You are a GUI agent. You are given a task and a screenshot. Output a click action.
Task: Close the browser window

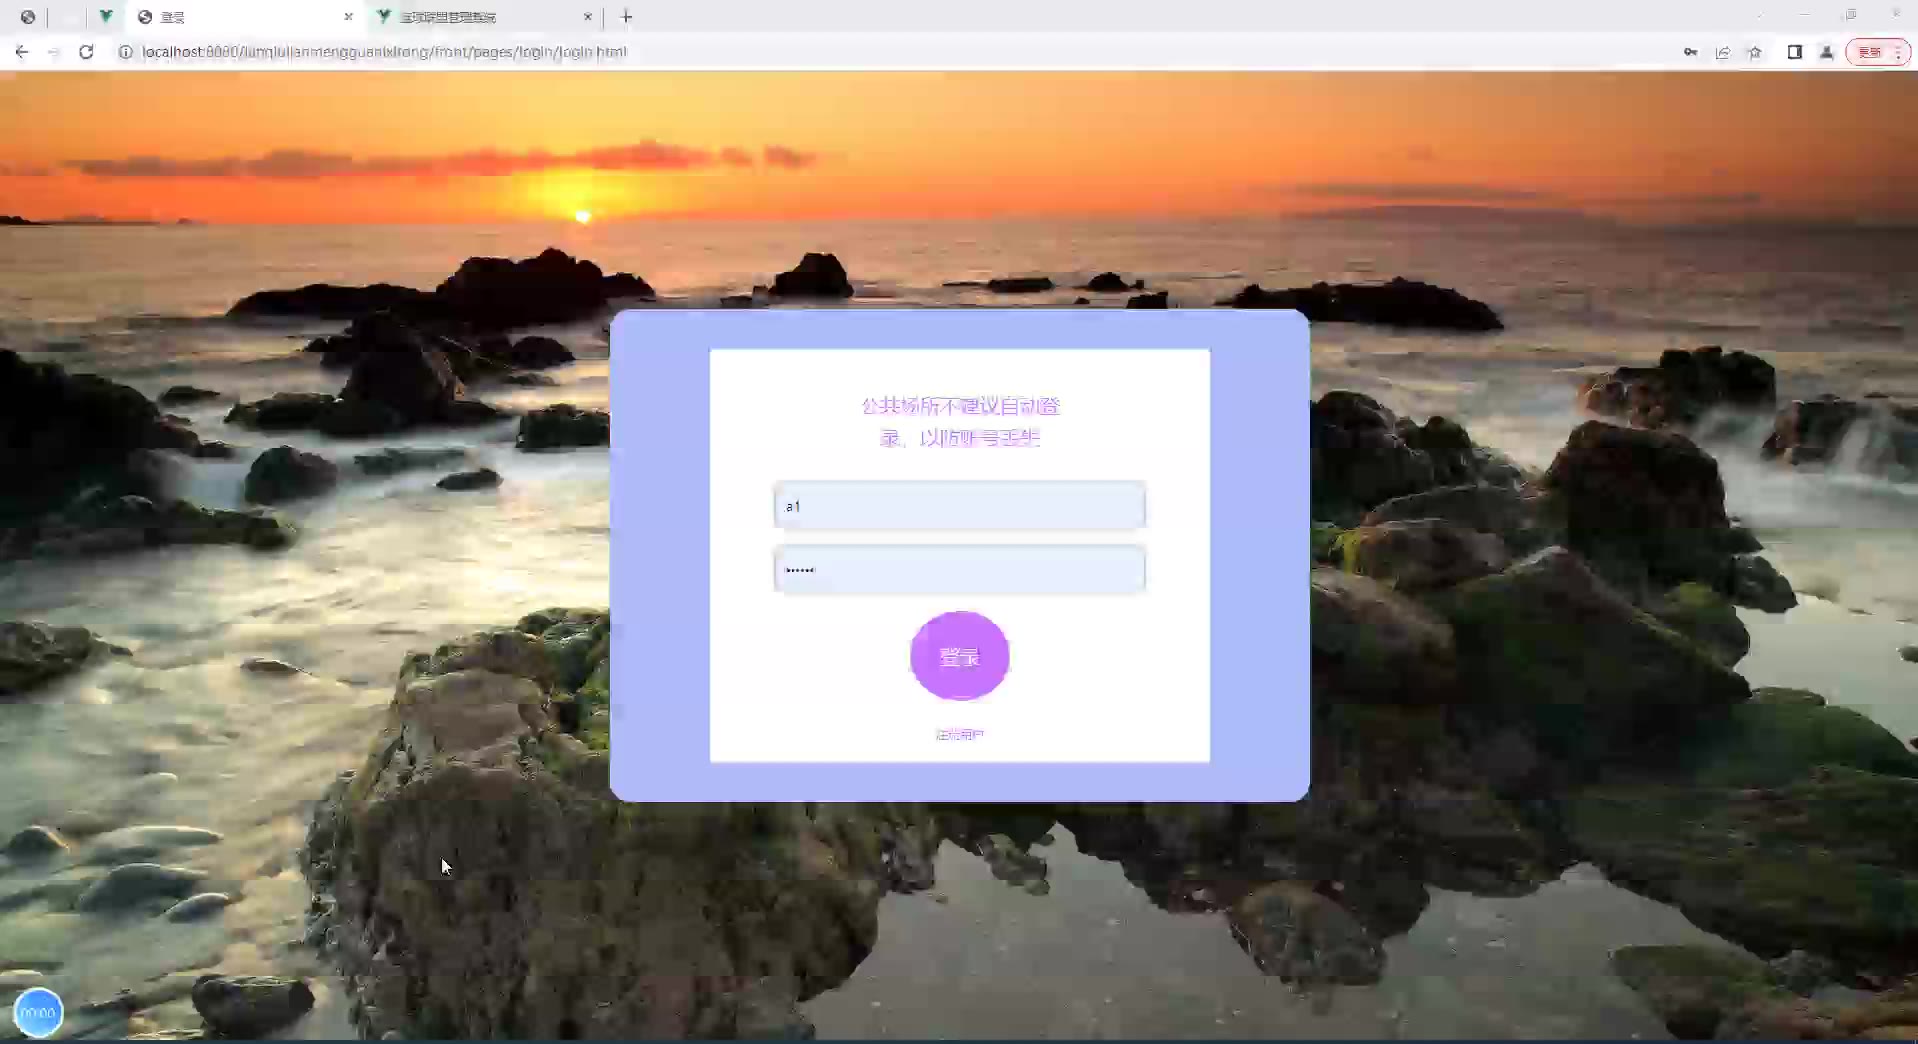tap(1895, 14)
